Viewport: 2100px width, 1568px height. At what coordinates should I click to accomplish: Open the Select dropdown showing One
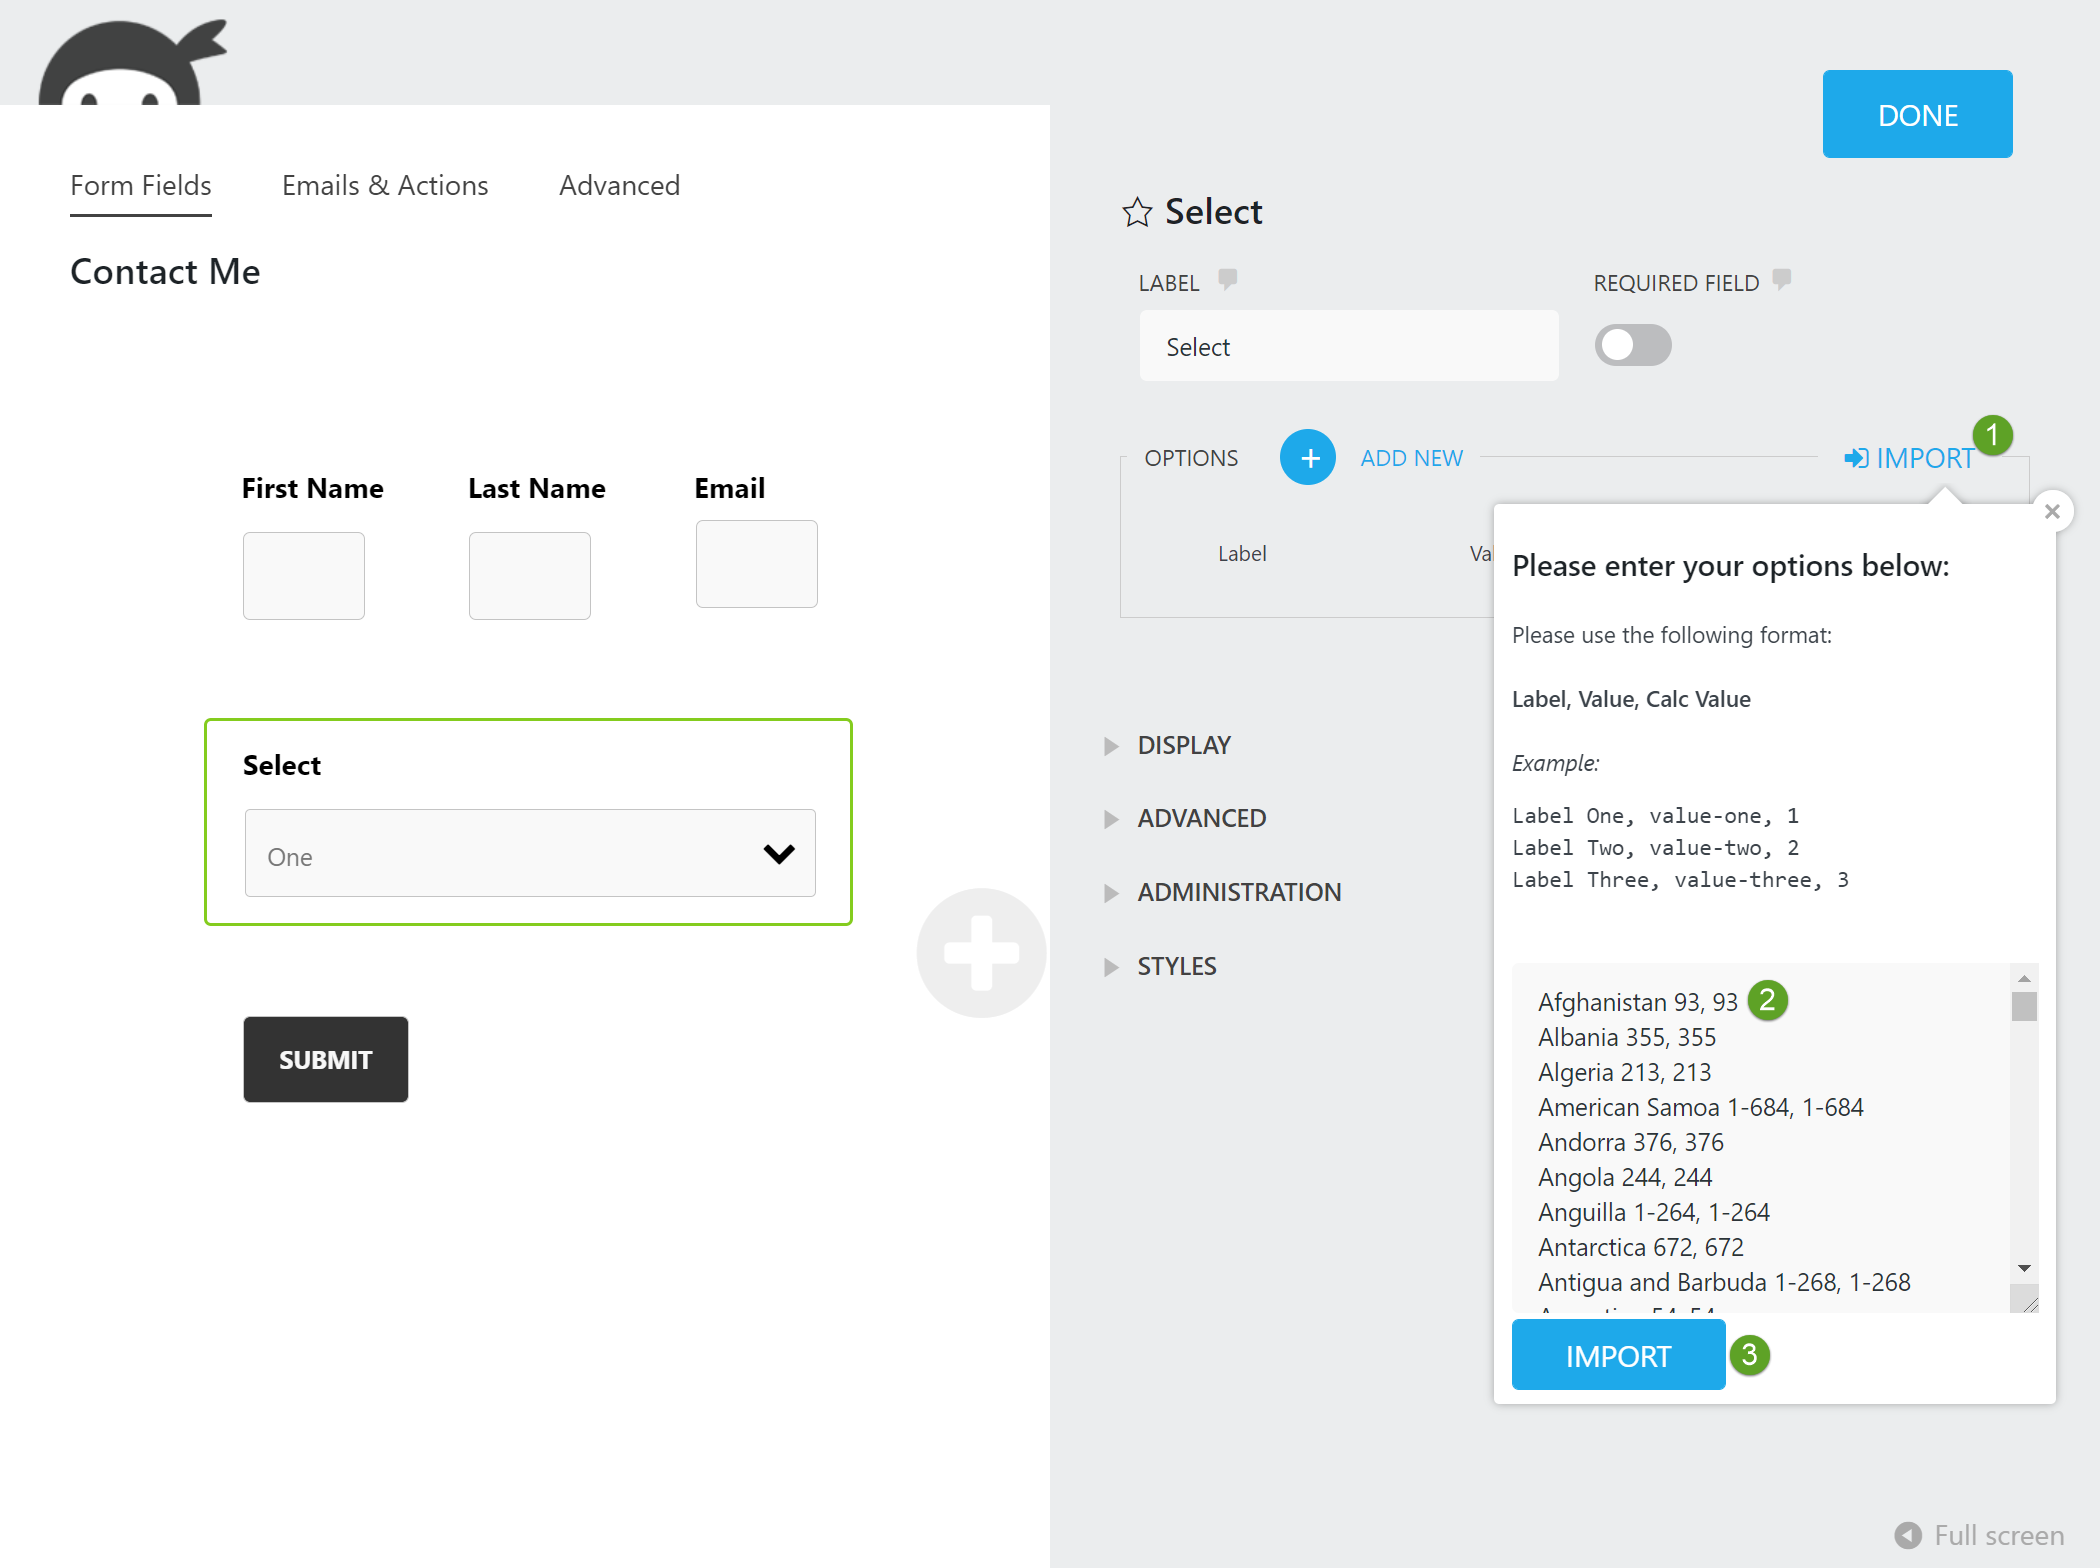530,853
